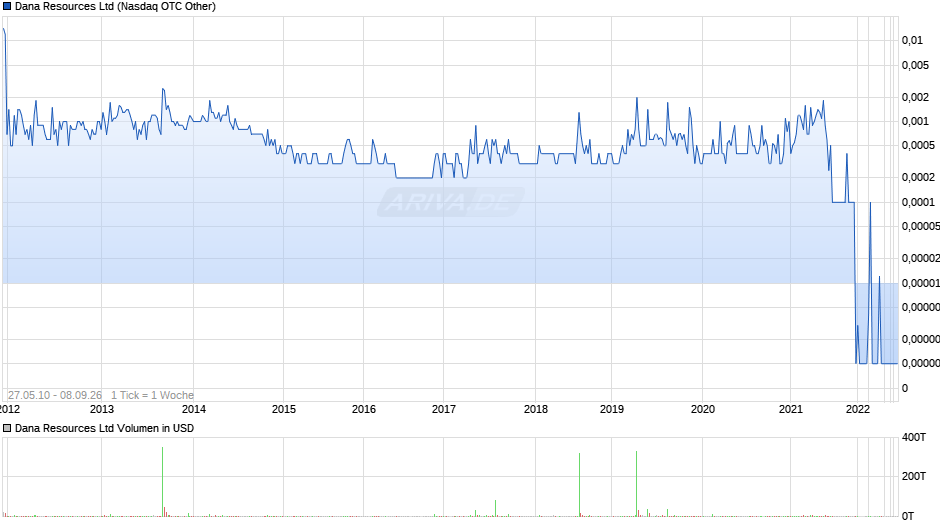940x526 pixels.
Task: Click the 2018 year label on the x-axis
Action: tap(535, 409)
